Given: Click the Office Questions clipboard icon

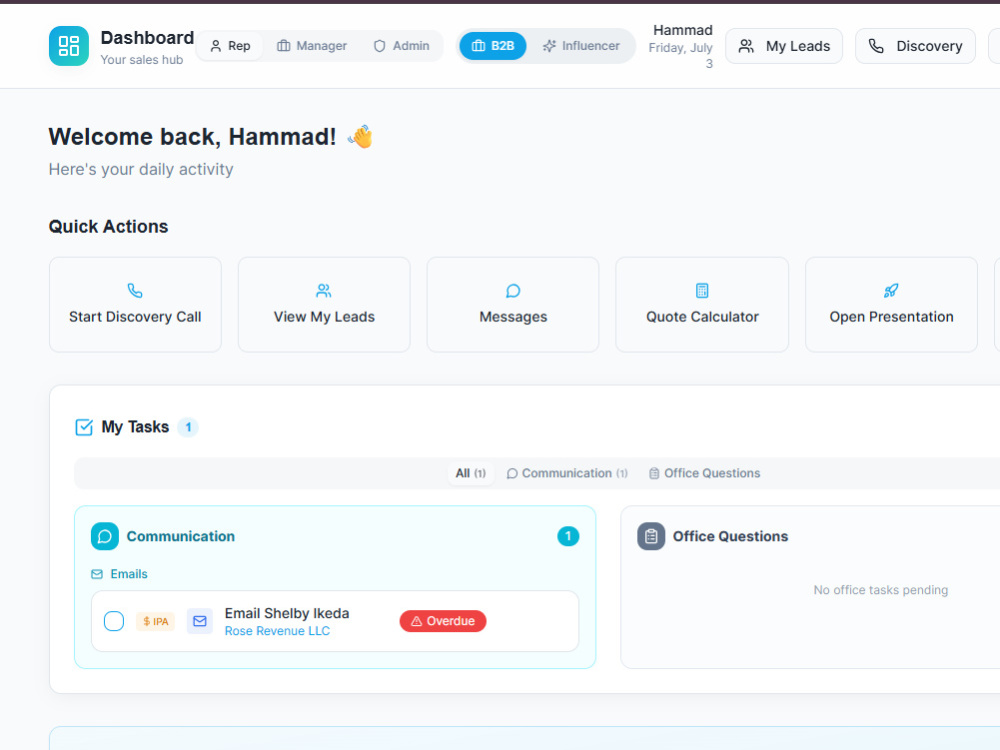Looking at the screenshot, I should pyautogui.click(x=651, y=536).
